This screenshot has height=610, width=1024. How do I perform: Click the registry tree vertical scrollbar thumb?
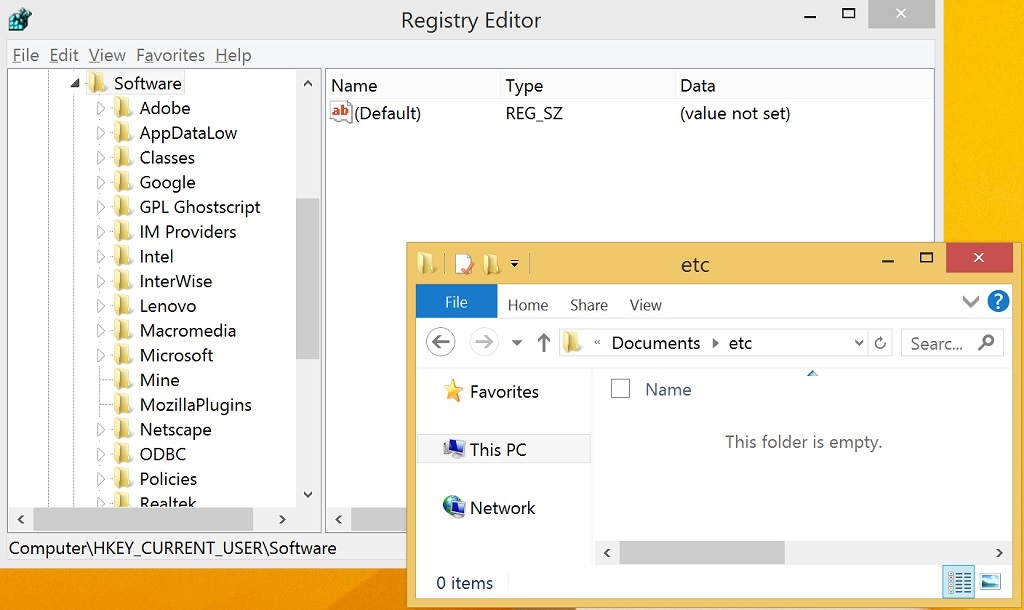[307, 278]
